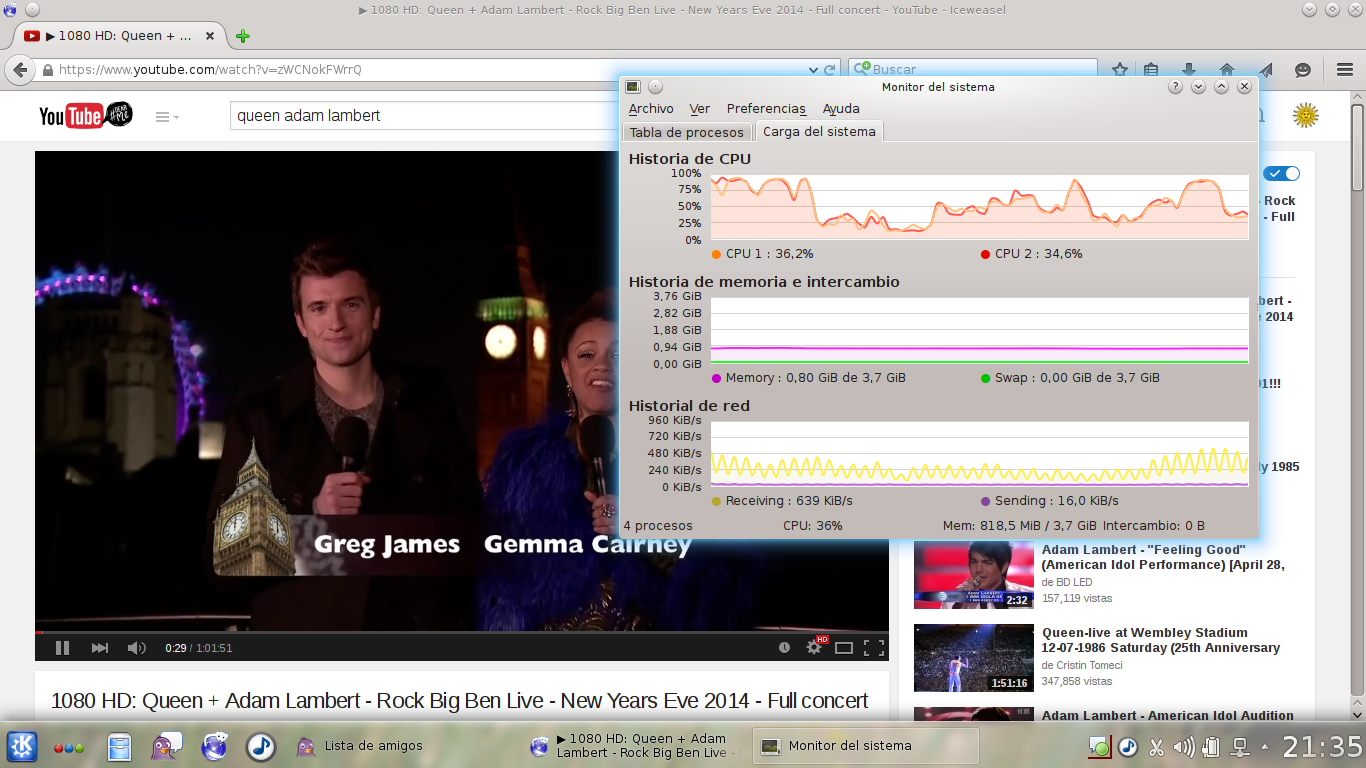
Task: Open the KDE application launcher
Action: [x=22, y=746]
